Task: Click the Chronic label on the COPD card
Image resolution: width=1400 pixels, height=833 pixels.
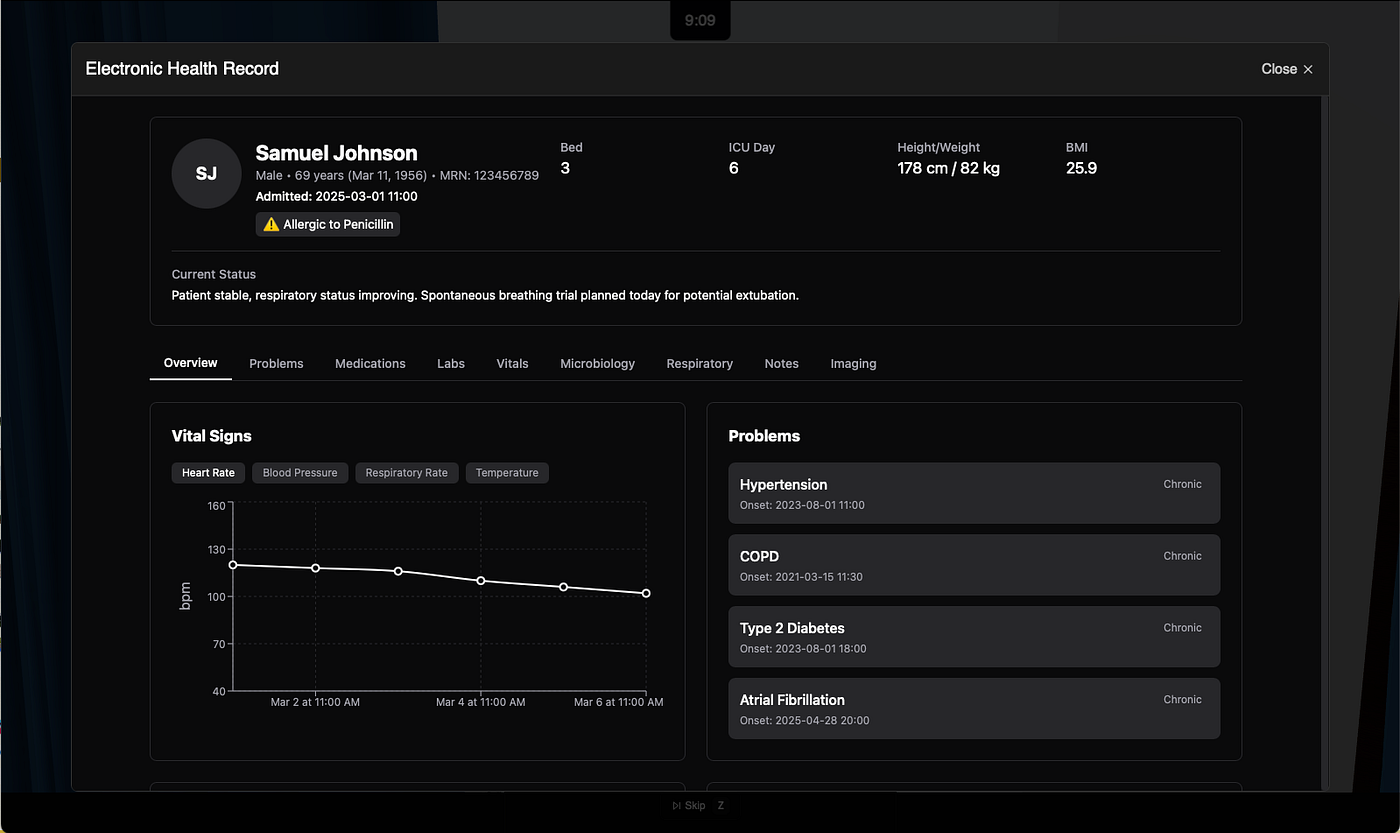Action: click(x=1182, y=556)
